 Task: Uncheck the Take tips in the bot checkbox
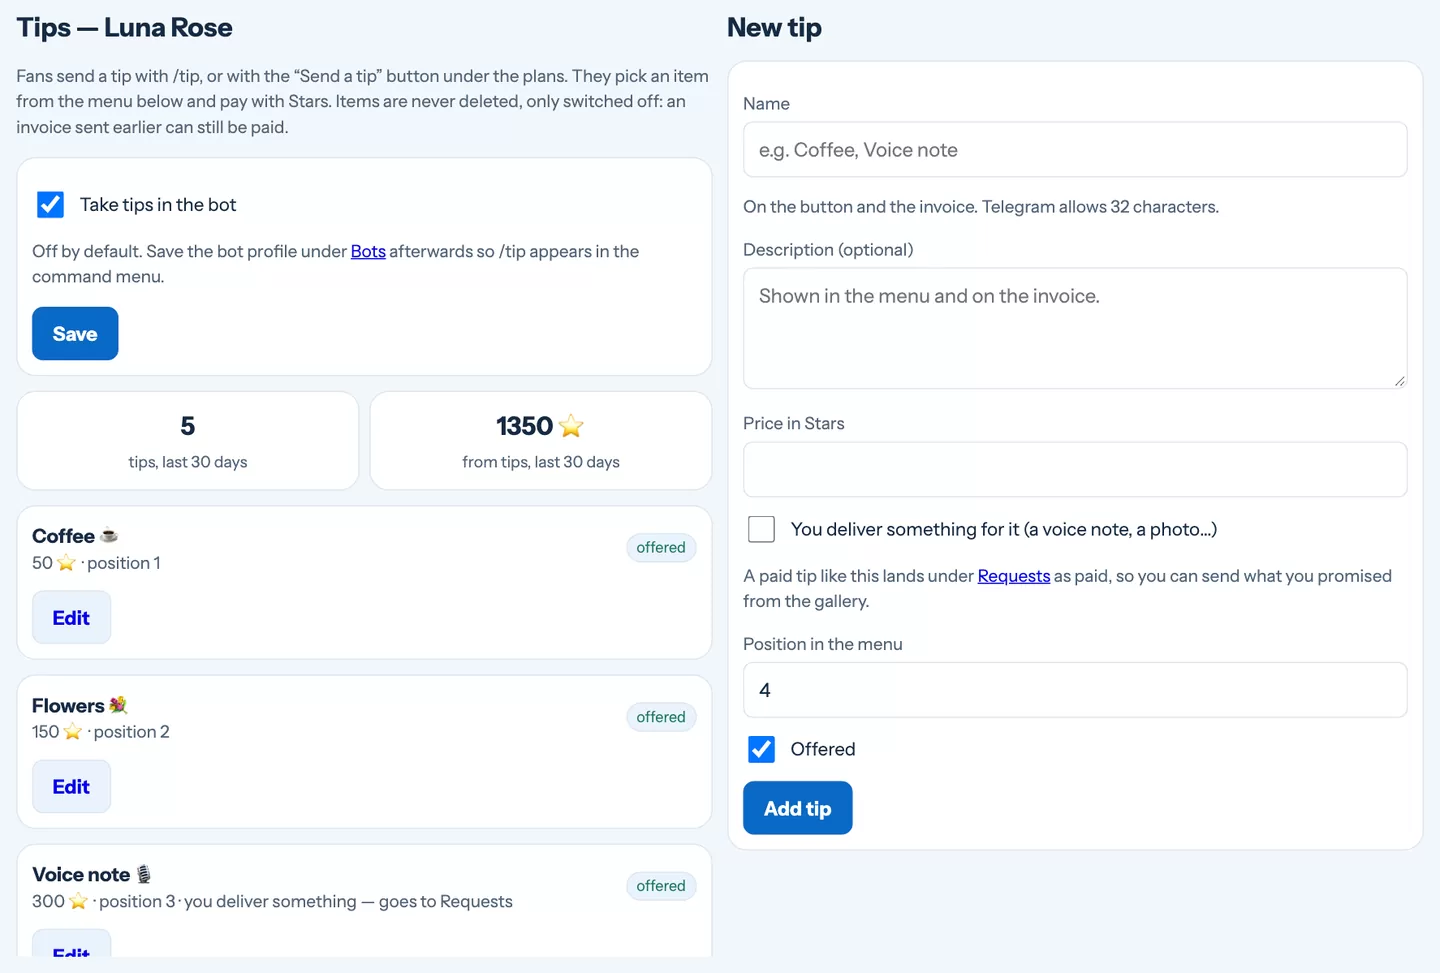point(50,205)
